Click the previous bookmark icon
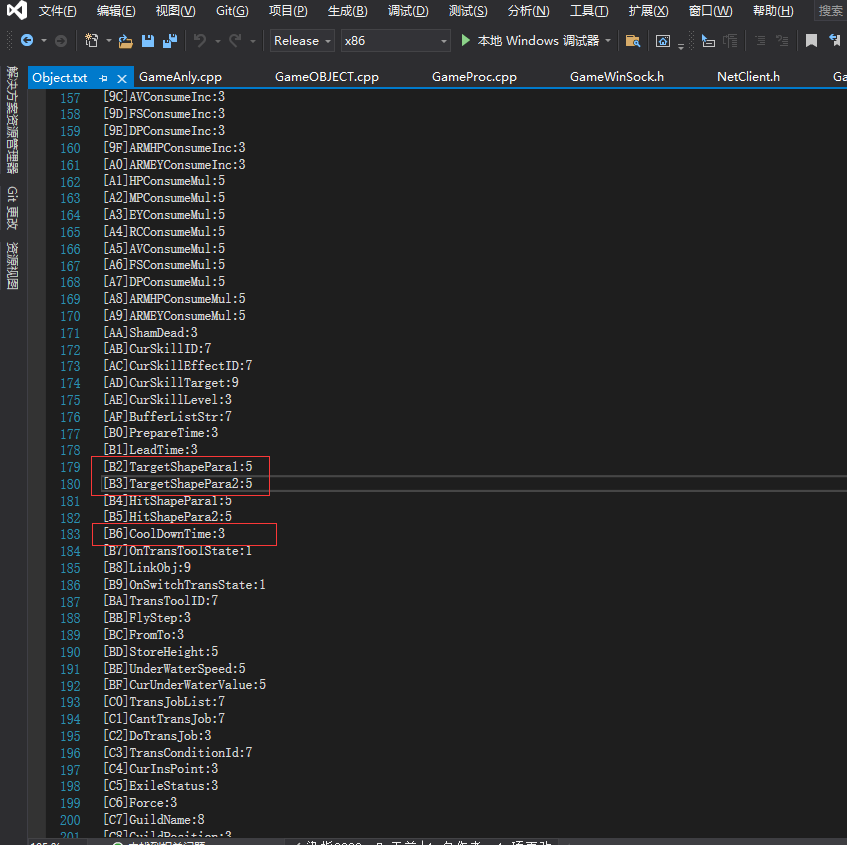The height and width of the screenshot is (845, 847). [835, 41]
